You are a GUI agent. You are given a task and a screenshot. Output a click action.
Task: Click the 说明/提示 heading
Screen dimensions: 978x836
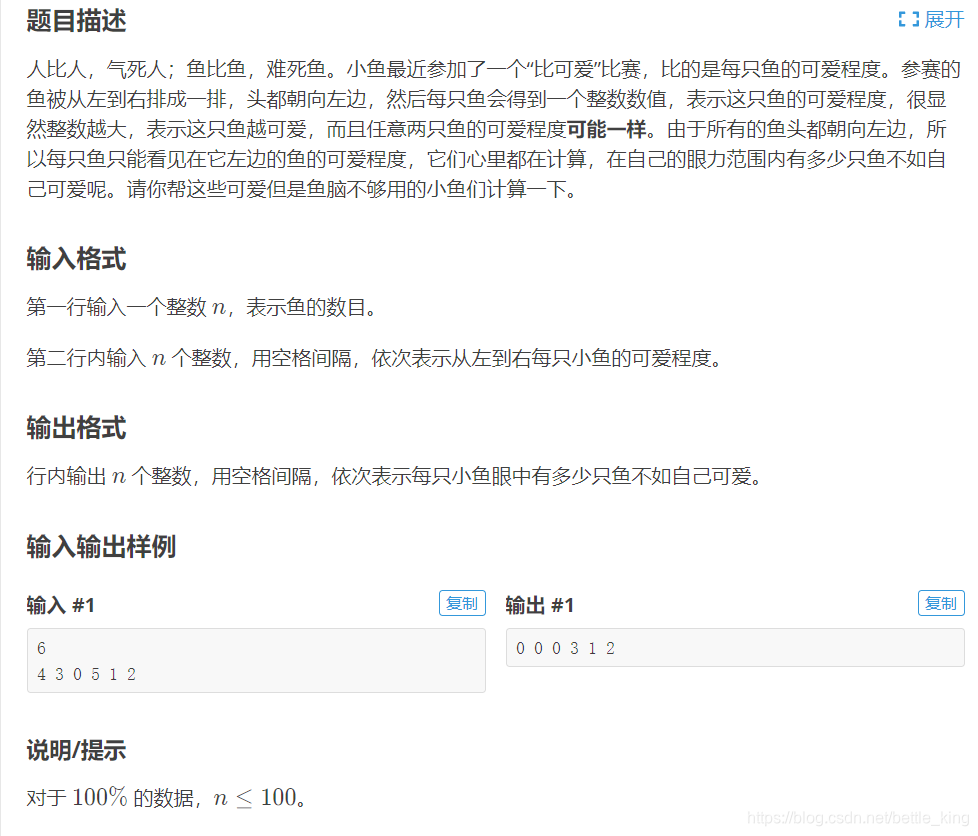pyautogui.click(x=76, y=750)
